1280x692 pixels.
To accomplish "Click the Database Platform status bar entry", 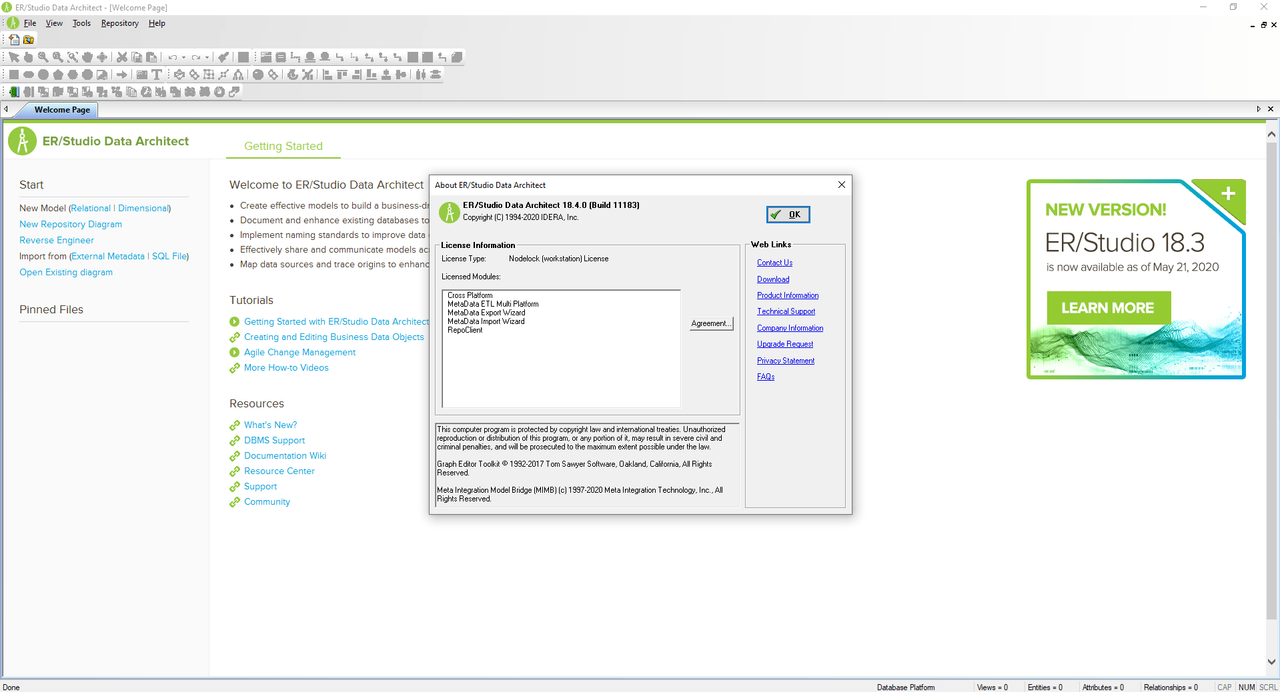I will [x=905, y=687].
